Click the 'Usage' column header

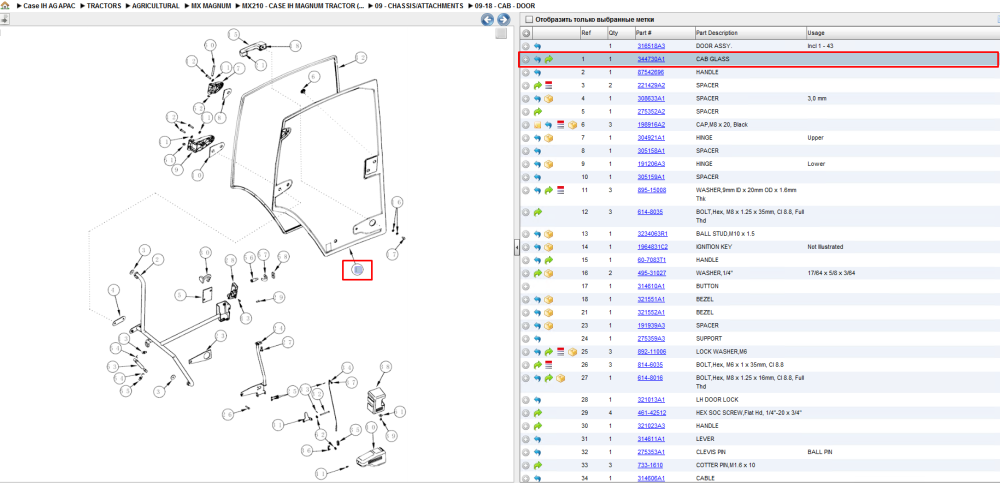[x=901, y=33]
